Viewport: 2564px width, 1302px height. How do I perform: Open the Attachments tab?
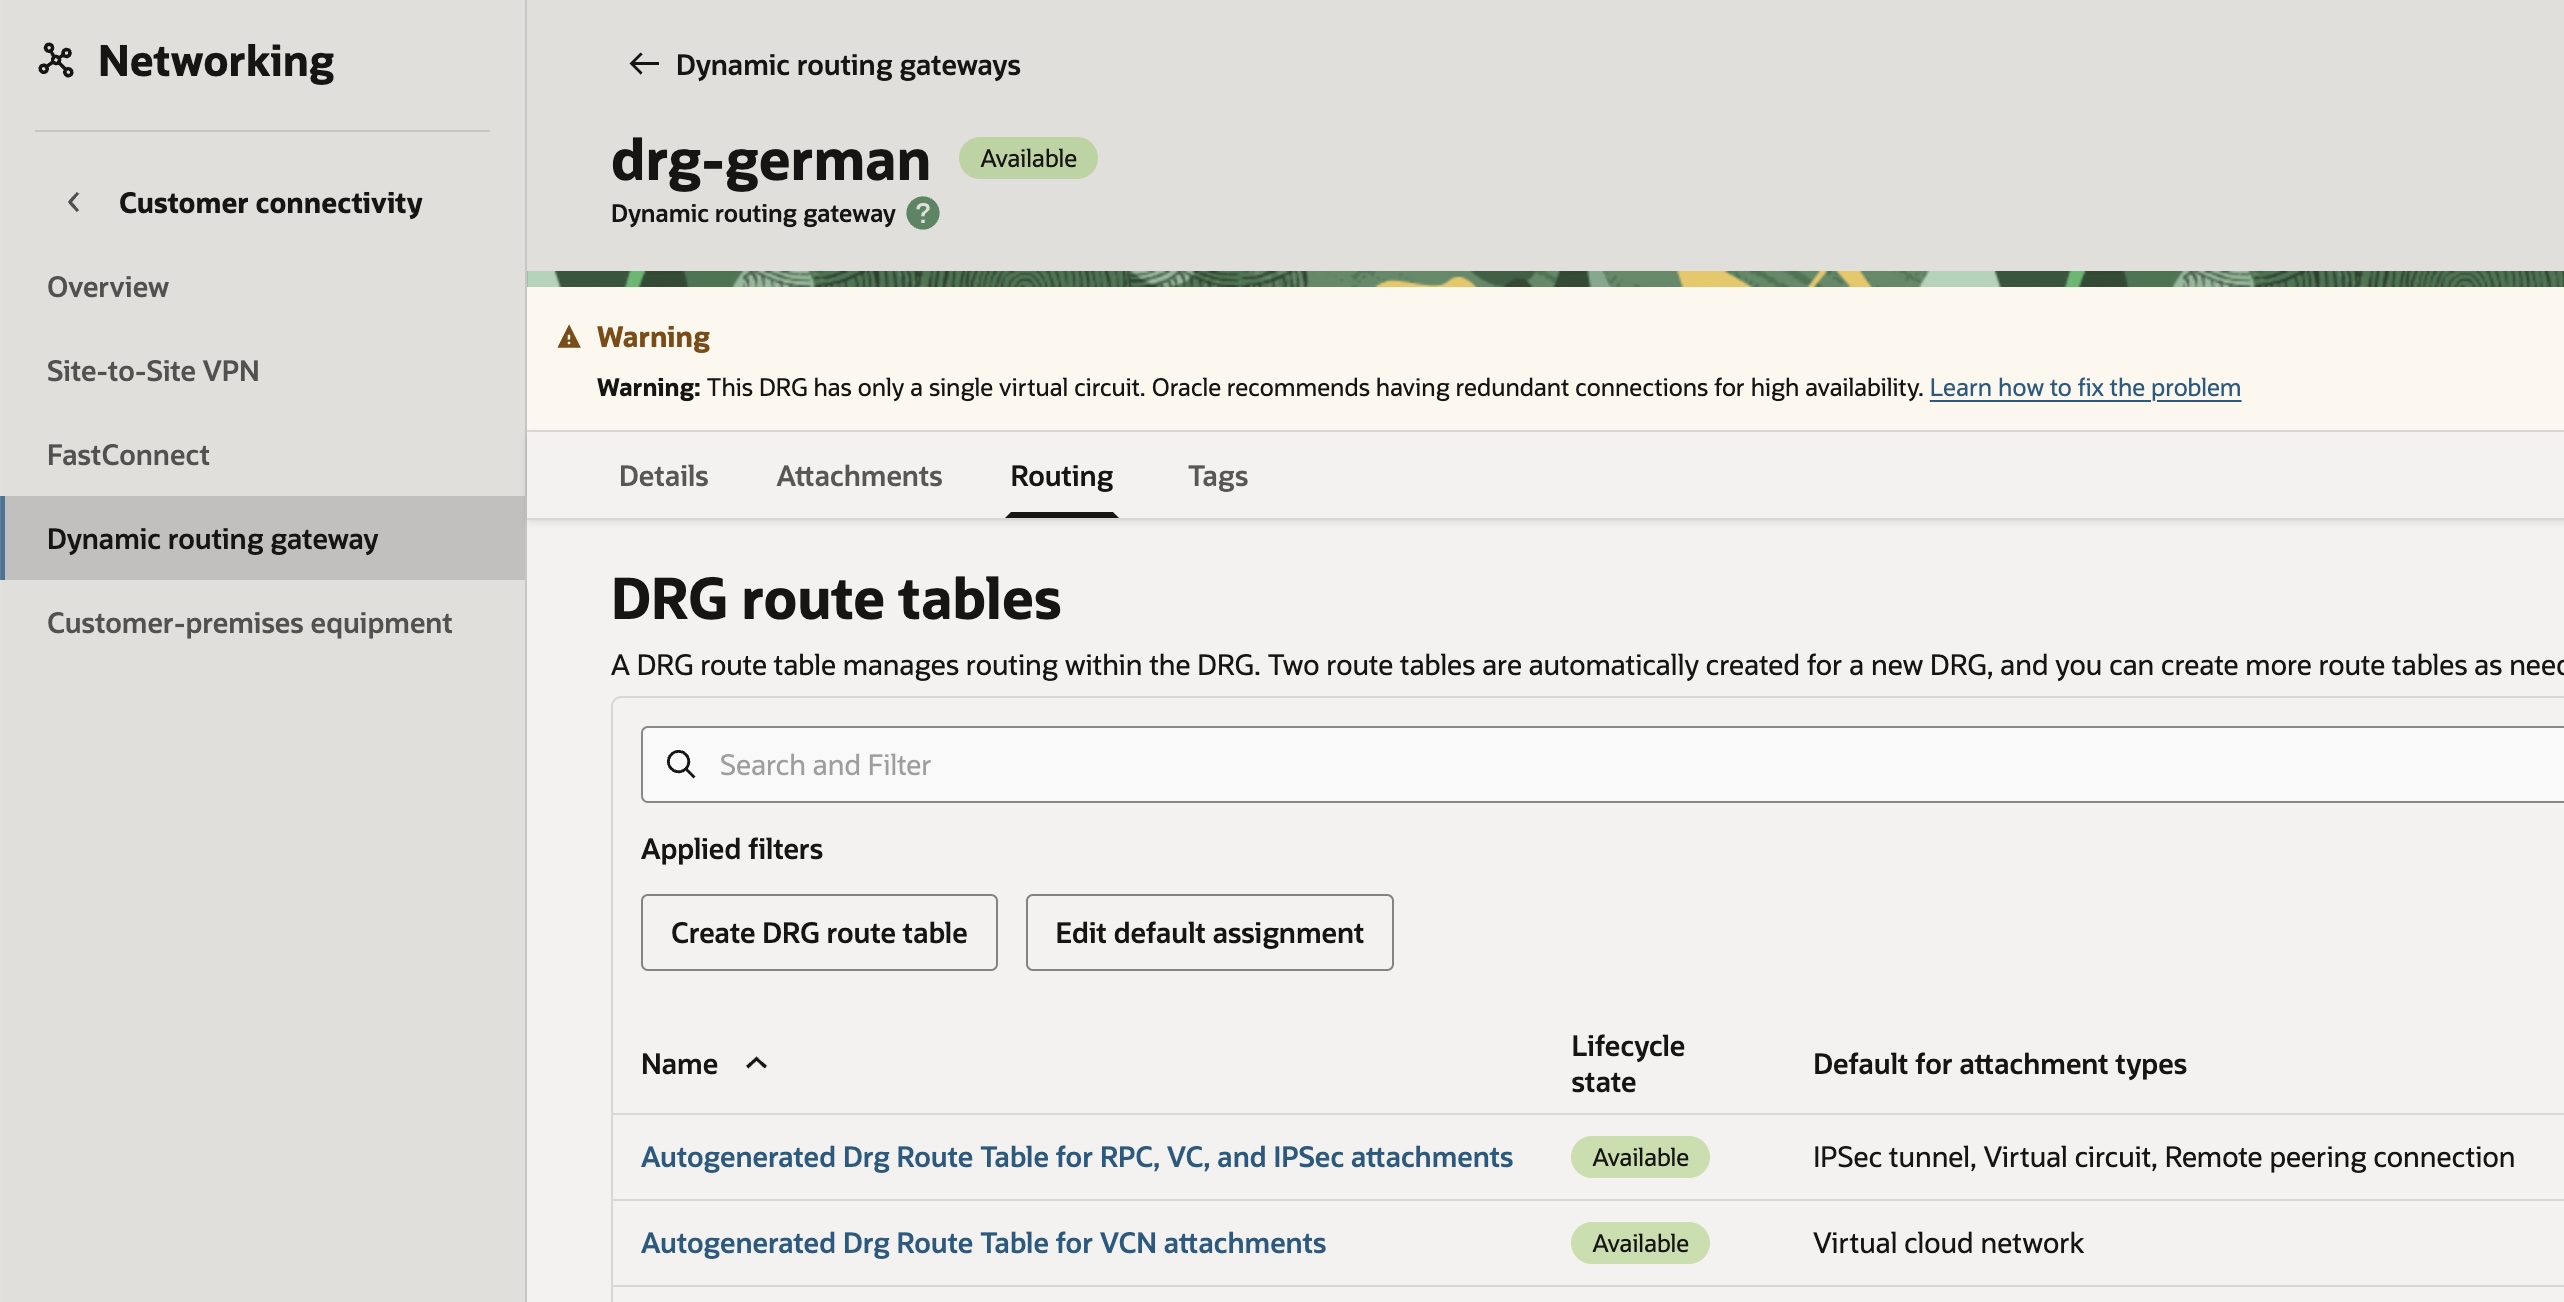858,476
